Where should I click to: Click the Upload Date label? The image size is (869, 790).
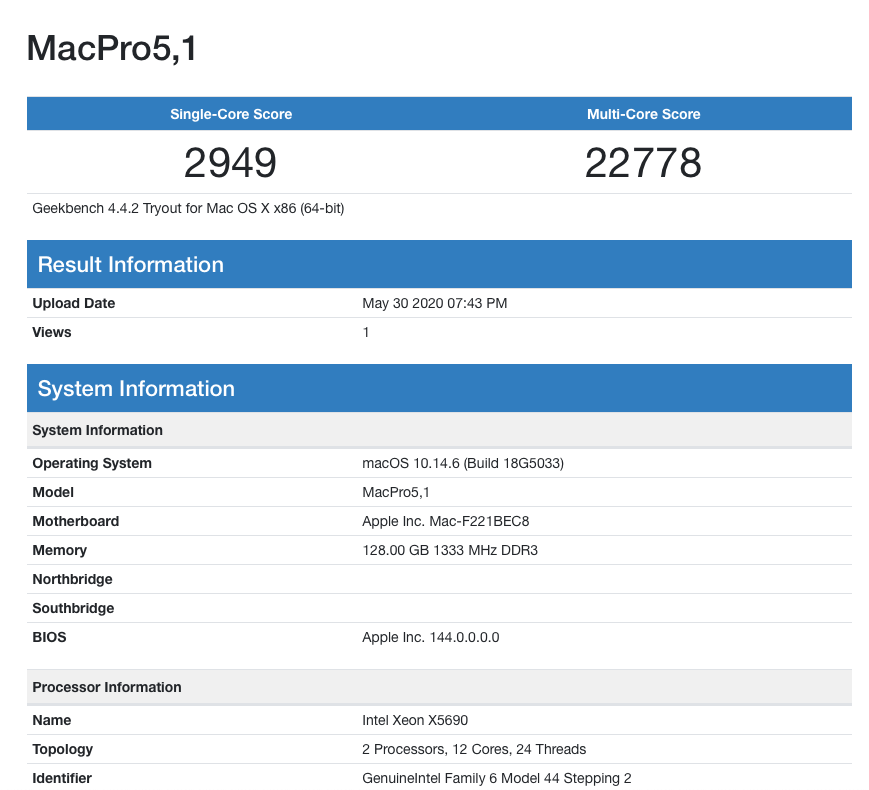click(74, 303)
